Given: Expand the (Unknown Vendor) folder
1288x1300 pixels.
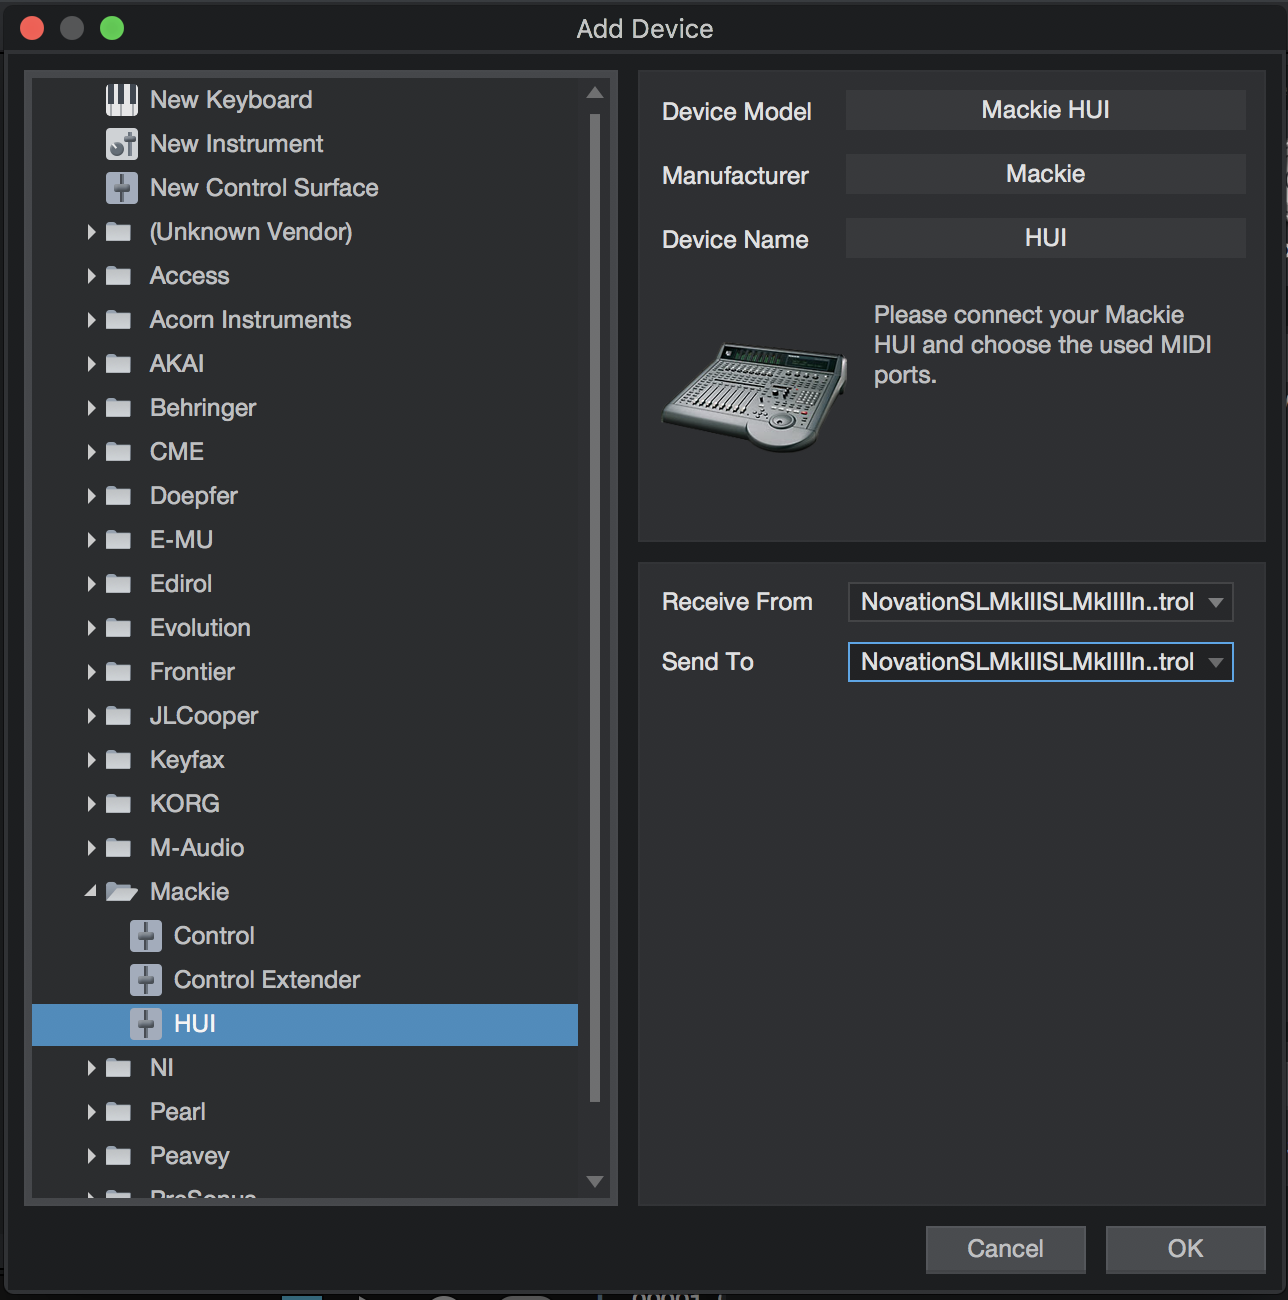Looking at the screenshot, I should tap(91, 232).
